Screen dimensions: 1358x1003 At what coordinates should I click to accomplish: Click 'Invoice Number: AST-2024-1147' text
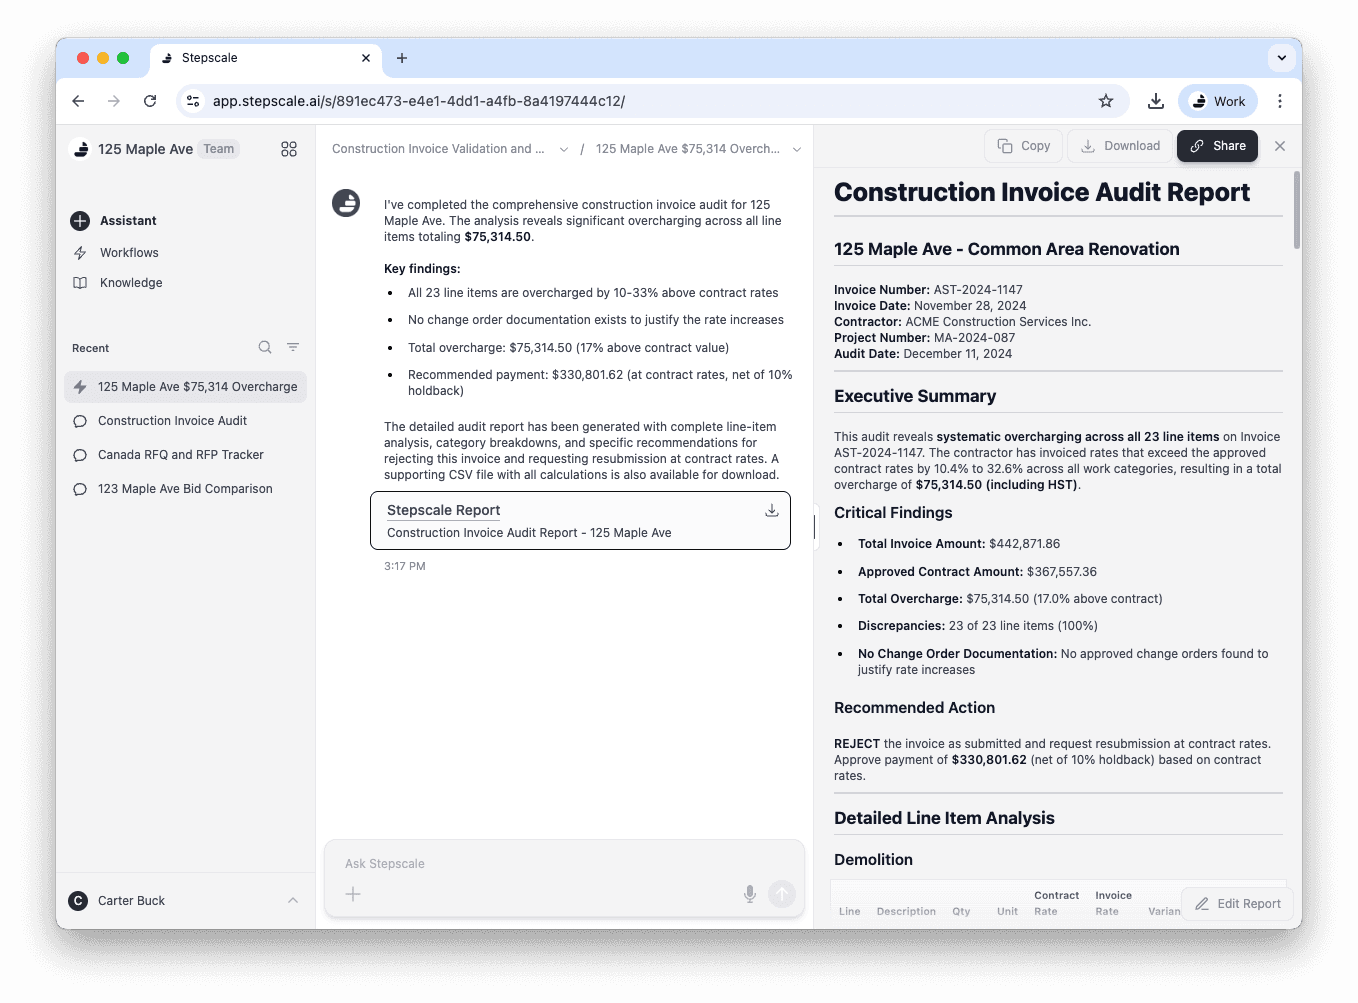point(928,290)
